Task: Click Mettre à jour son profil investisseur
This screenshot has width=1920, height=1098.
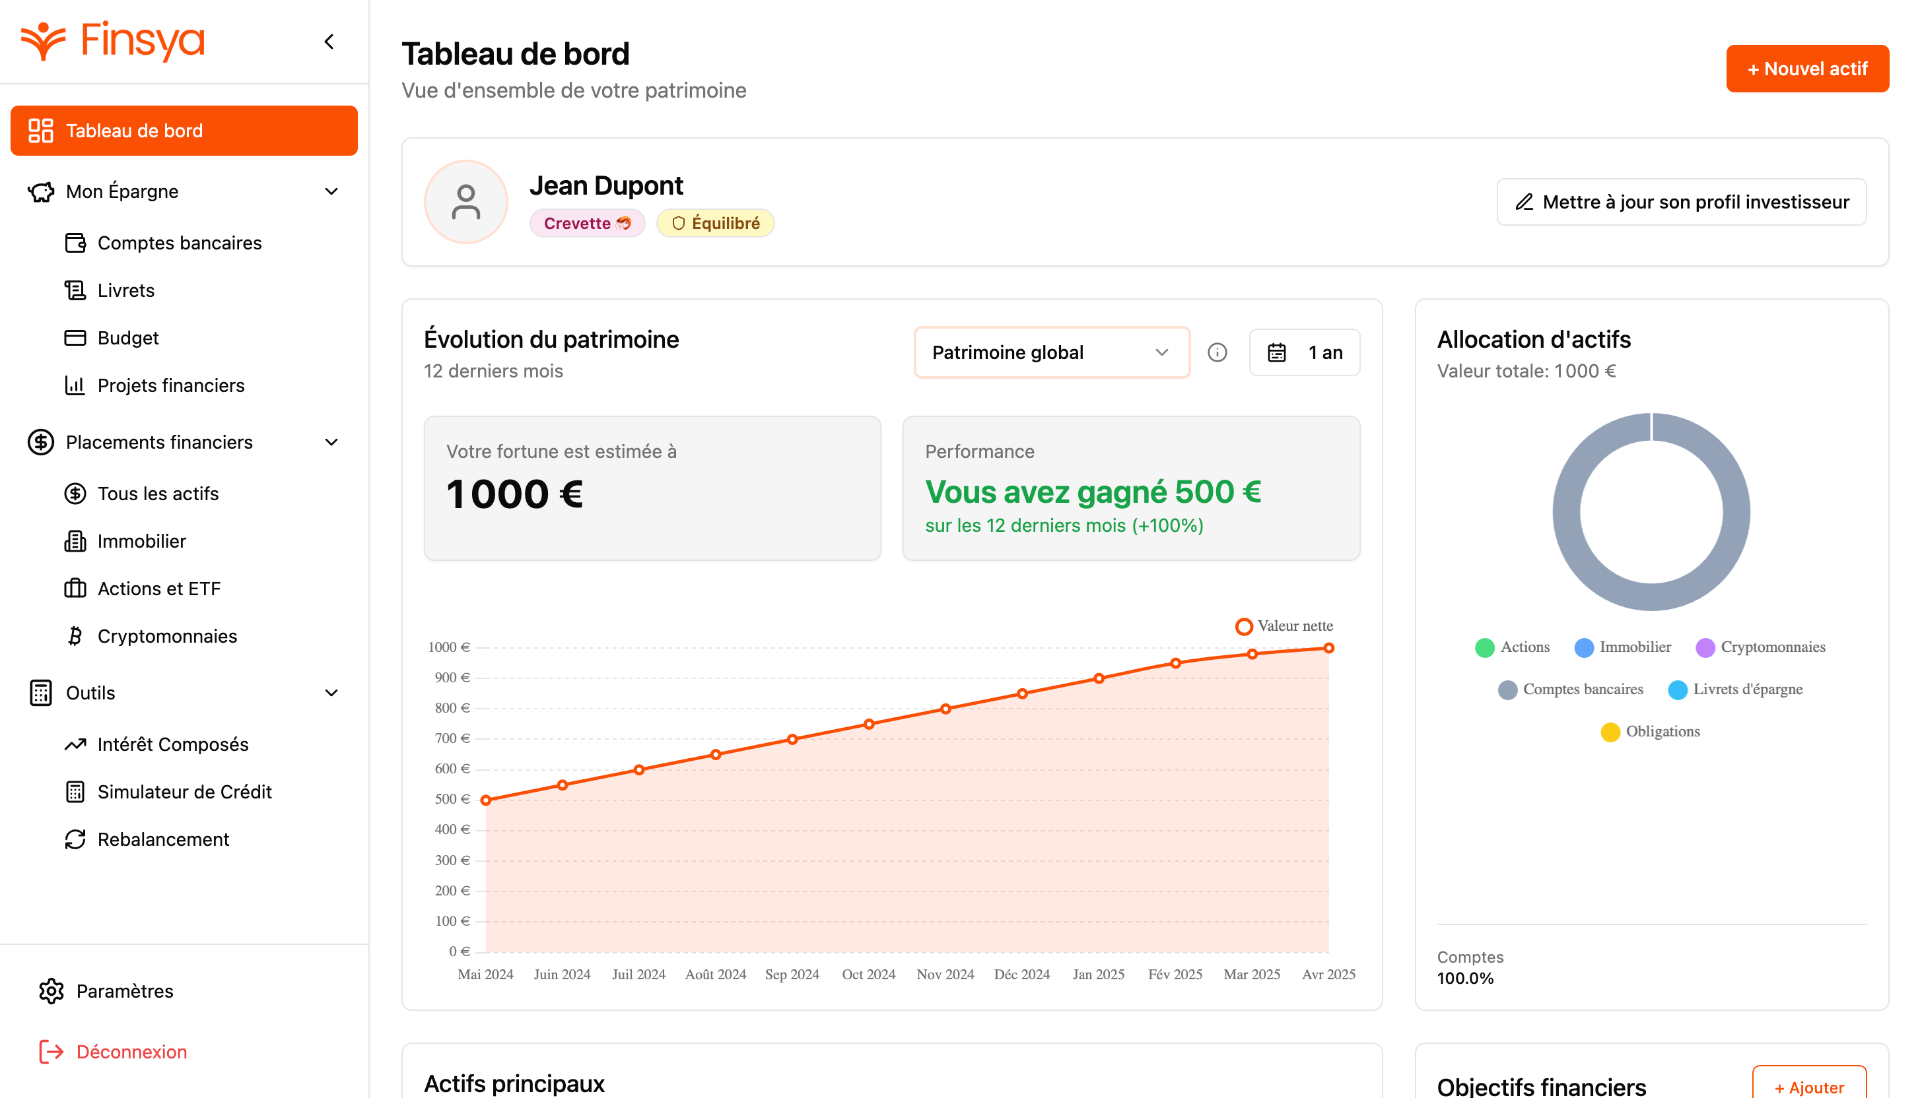Action: pyautogui.click(x=1682, y=202)
